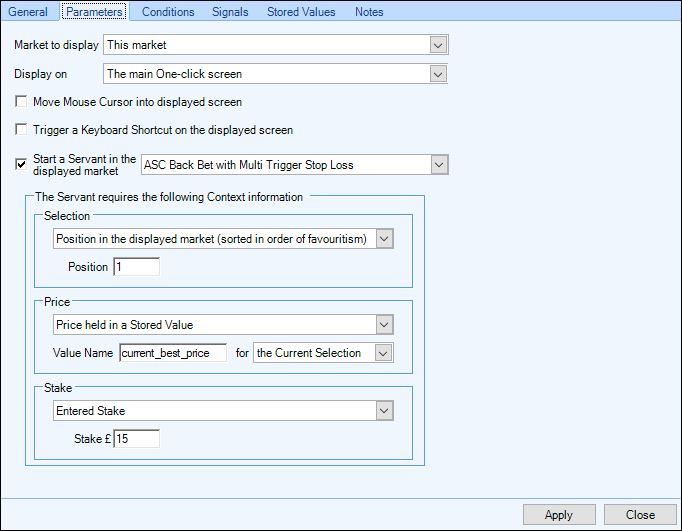Open the Conditions tab
682x531 pixels.
coord(168,12)
